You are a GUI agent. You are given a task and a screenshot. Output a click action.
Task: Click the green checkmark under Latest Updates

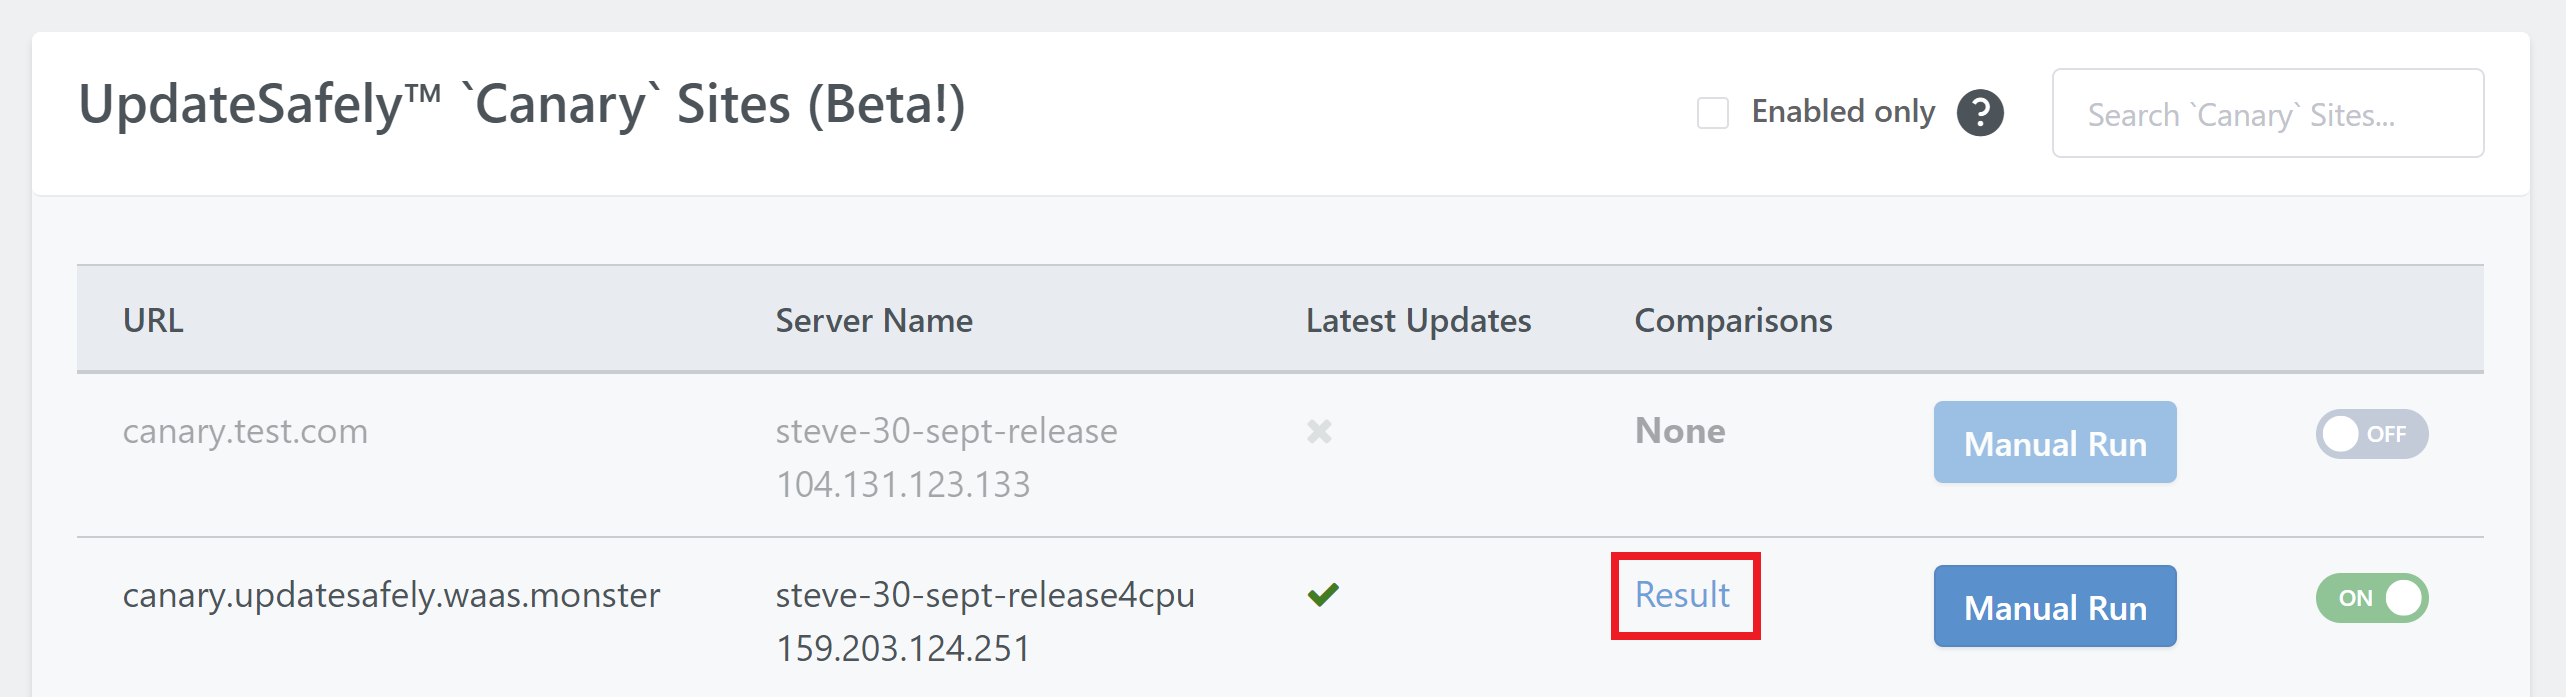(x=1322, y=595)
